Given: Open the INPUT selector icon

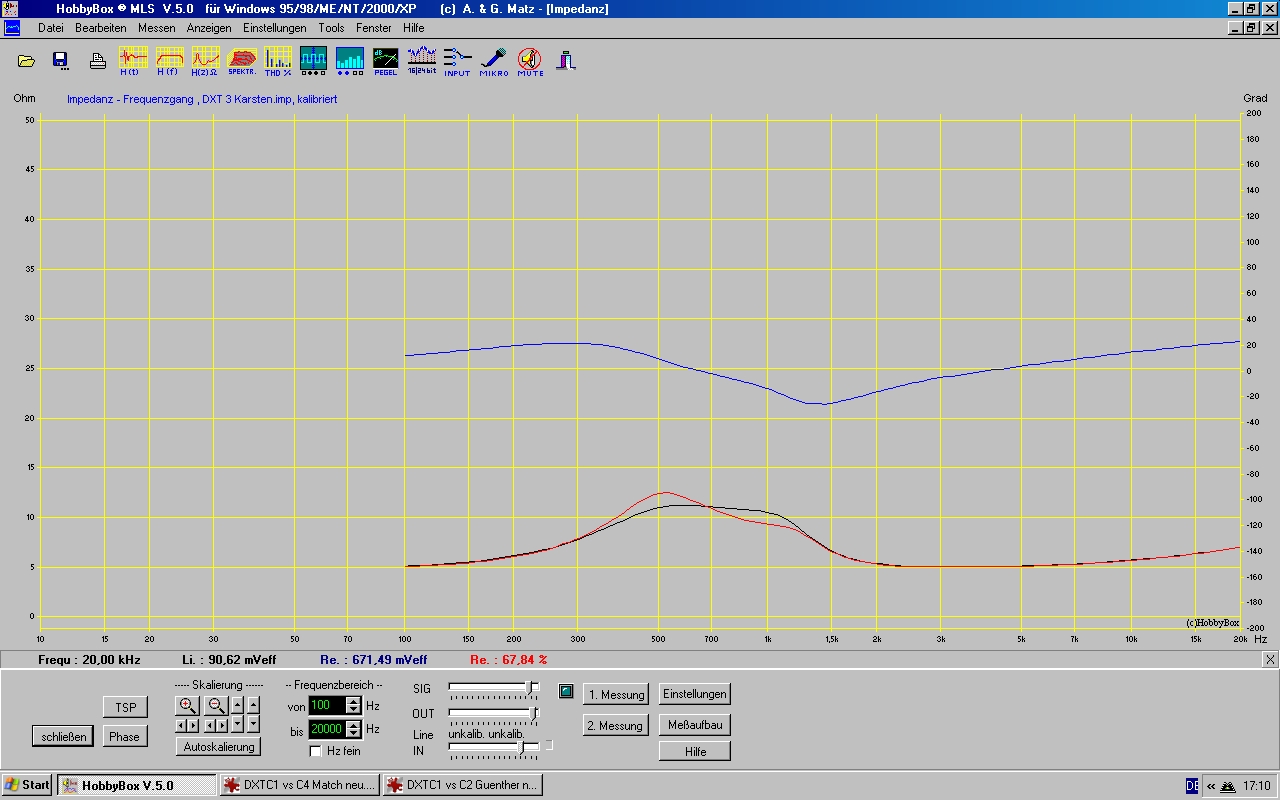Looking at the screenshot, I should pos(457,61).
